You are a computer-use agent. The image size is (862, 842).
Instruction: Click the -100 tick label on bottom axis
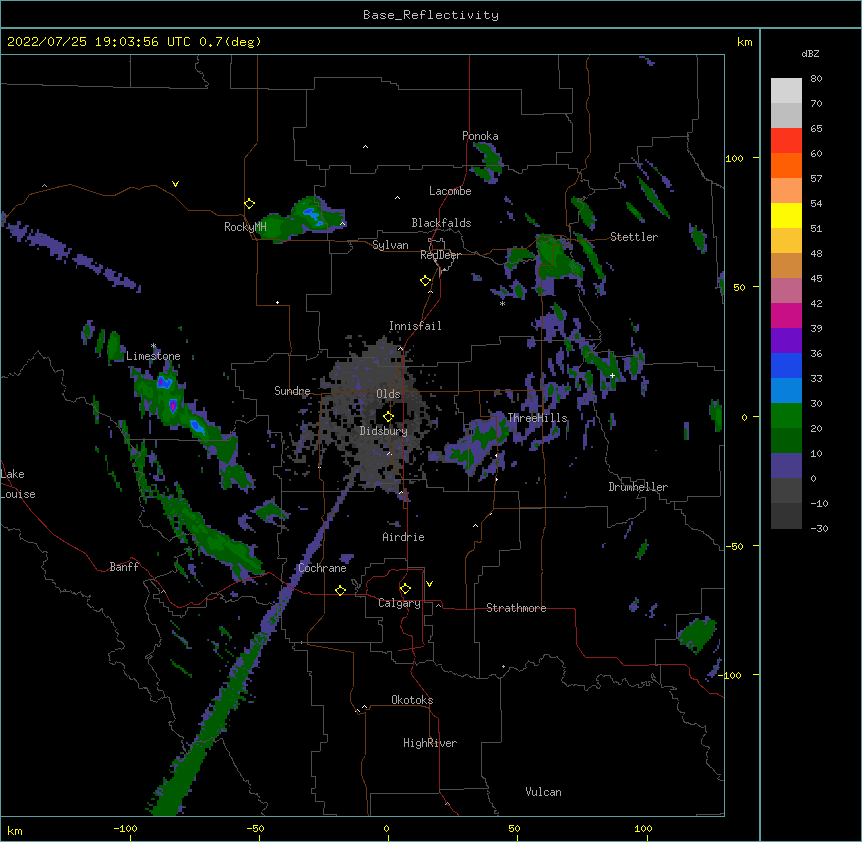pyautogui.click(x=125, y=828)
